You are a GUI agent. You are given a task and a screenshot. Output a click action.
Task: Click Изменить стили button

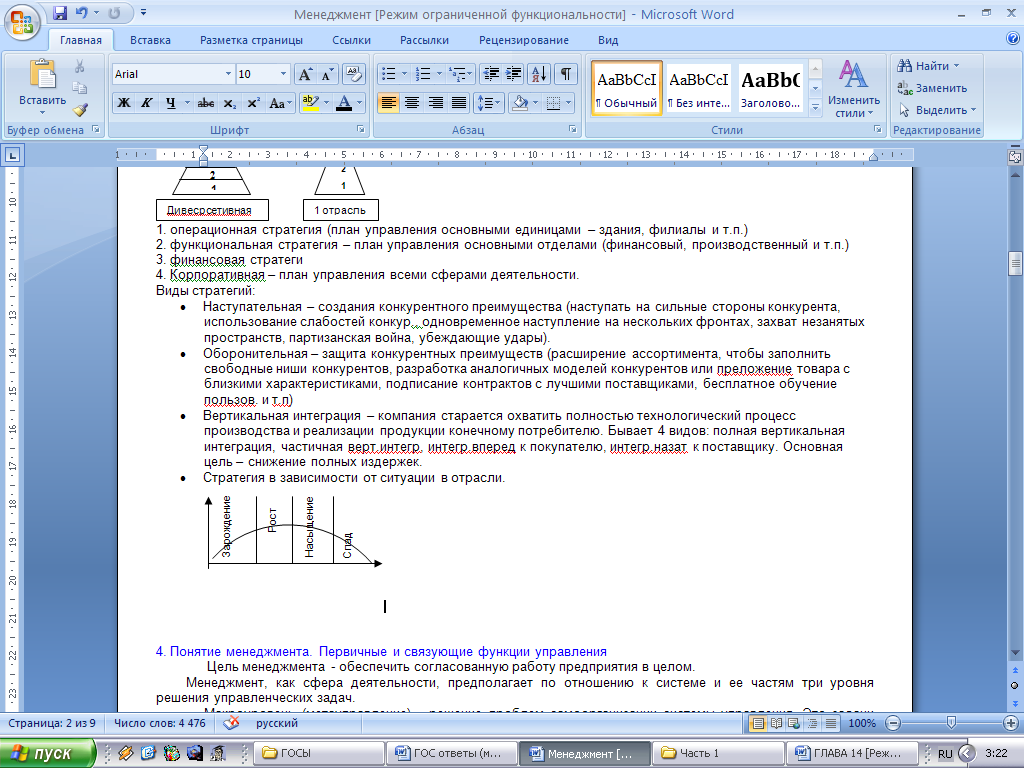tap(854, 88)
